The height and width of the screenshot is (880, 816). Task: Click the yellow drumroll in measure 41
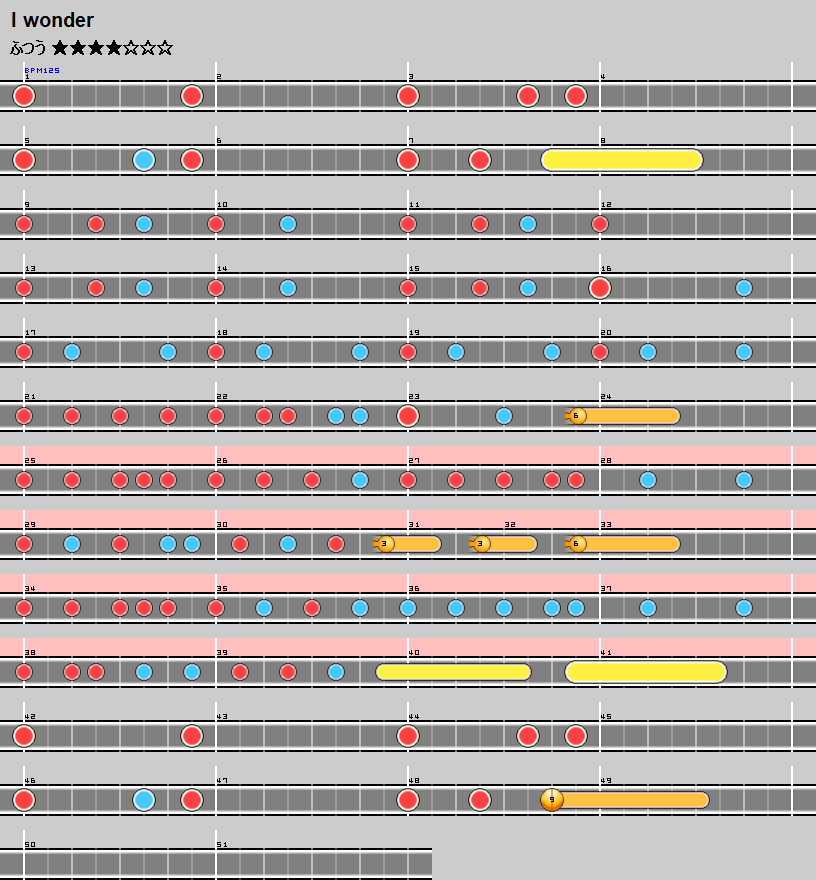[x=646, y=672]
